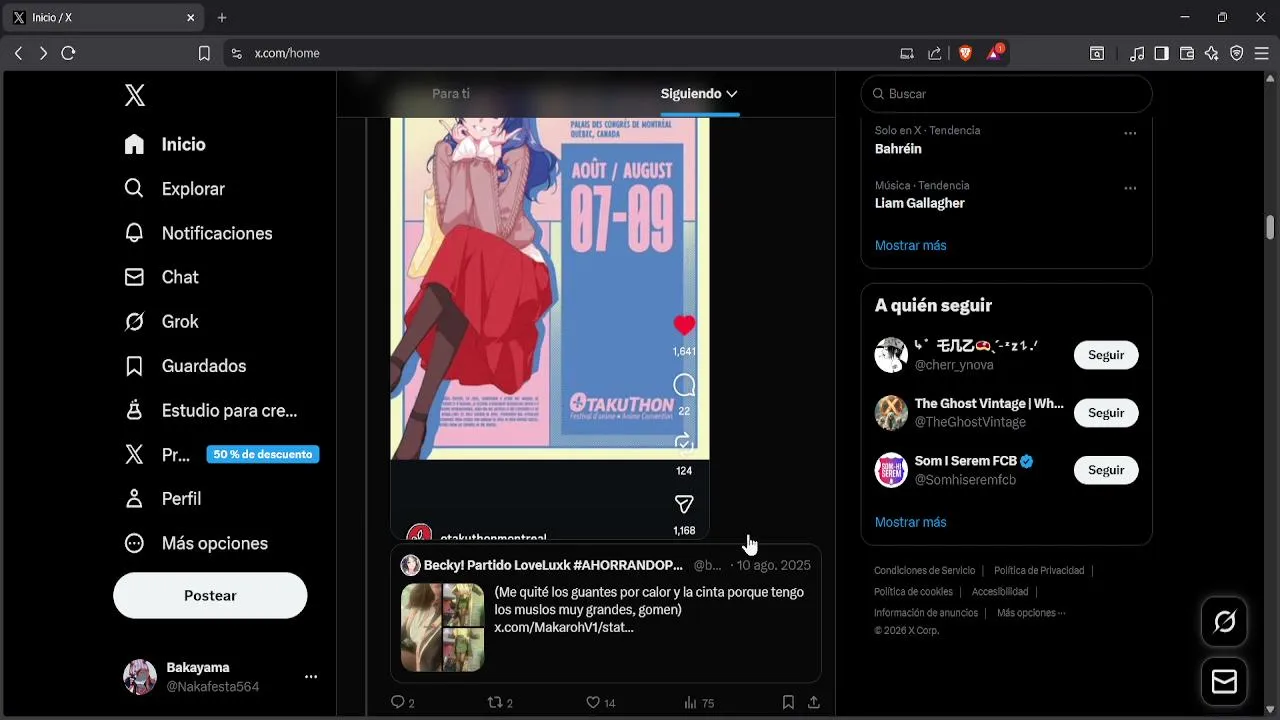Follow @cherr_ynova with Seguir
1280x720 pixels.
coord(1106,355)
